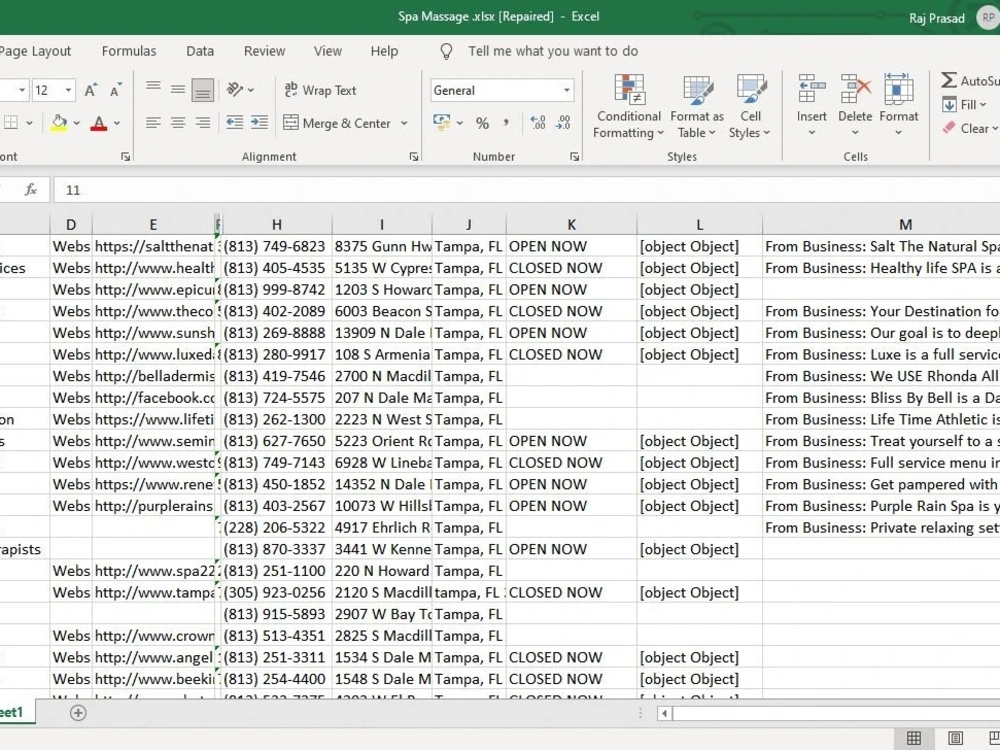This screenshot has height=750, width=1000.
Task: Select column M header
Action: click(905, 224)
